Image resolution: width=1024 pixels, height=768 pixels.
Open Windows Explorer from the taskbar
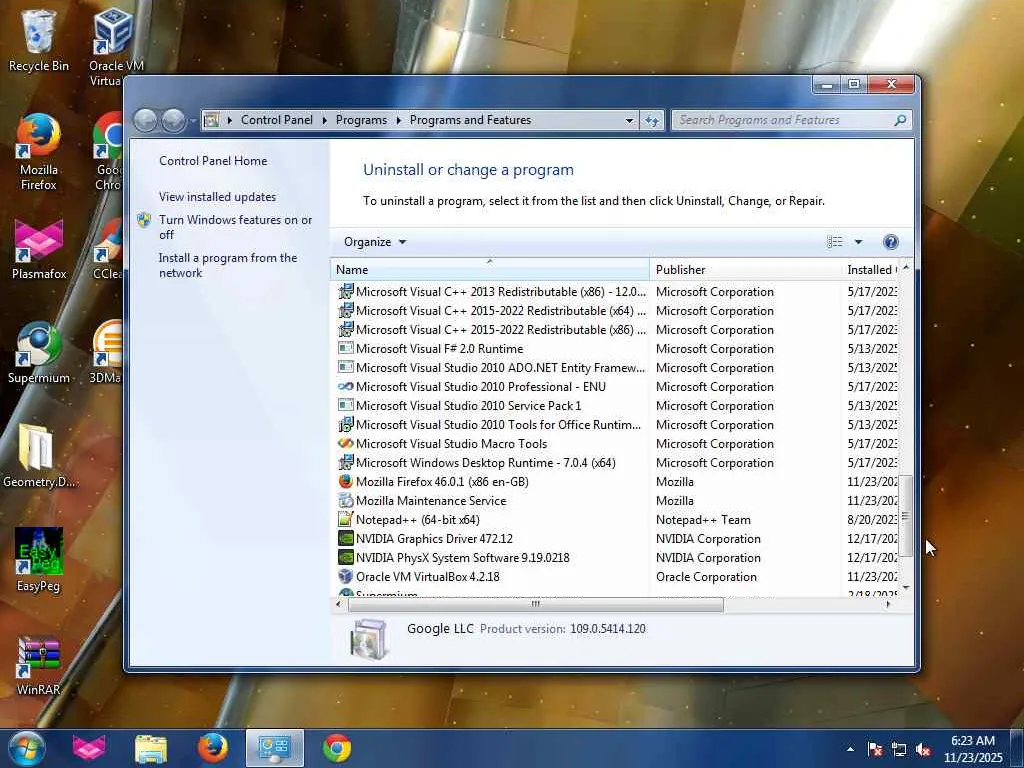151,748
